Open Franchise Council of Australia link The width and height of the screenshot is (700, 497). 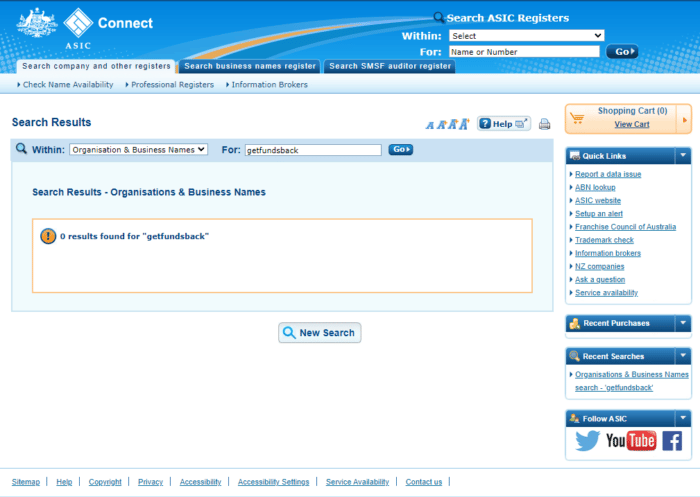[625, 227]
